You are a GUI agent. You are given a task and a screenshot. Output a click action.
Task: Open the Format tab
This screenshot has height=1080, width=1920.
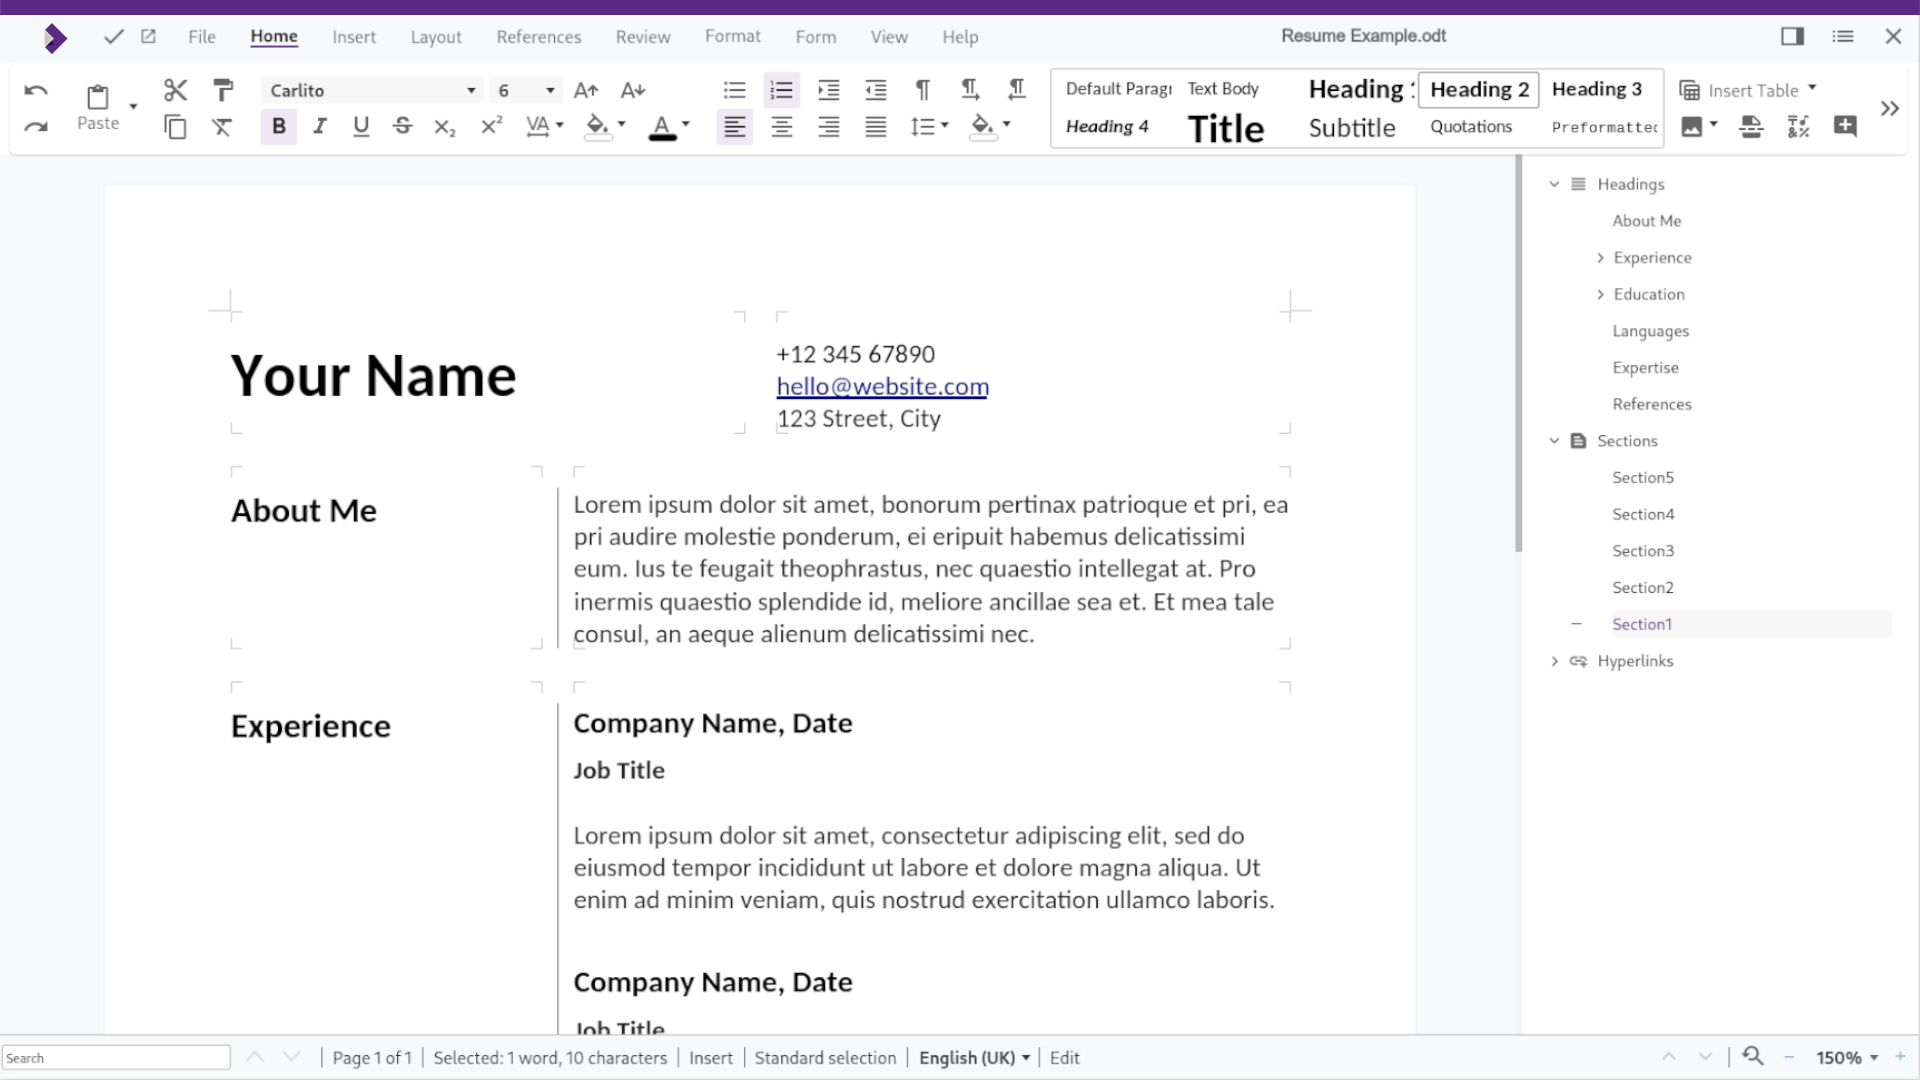tap(733, 36)
